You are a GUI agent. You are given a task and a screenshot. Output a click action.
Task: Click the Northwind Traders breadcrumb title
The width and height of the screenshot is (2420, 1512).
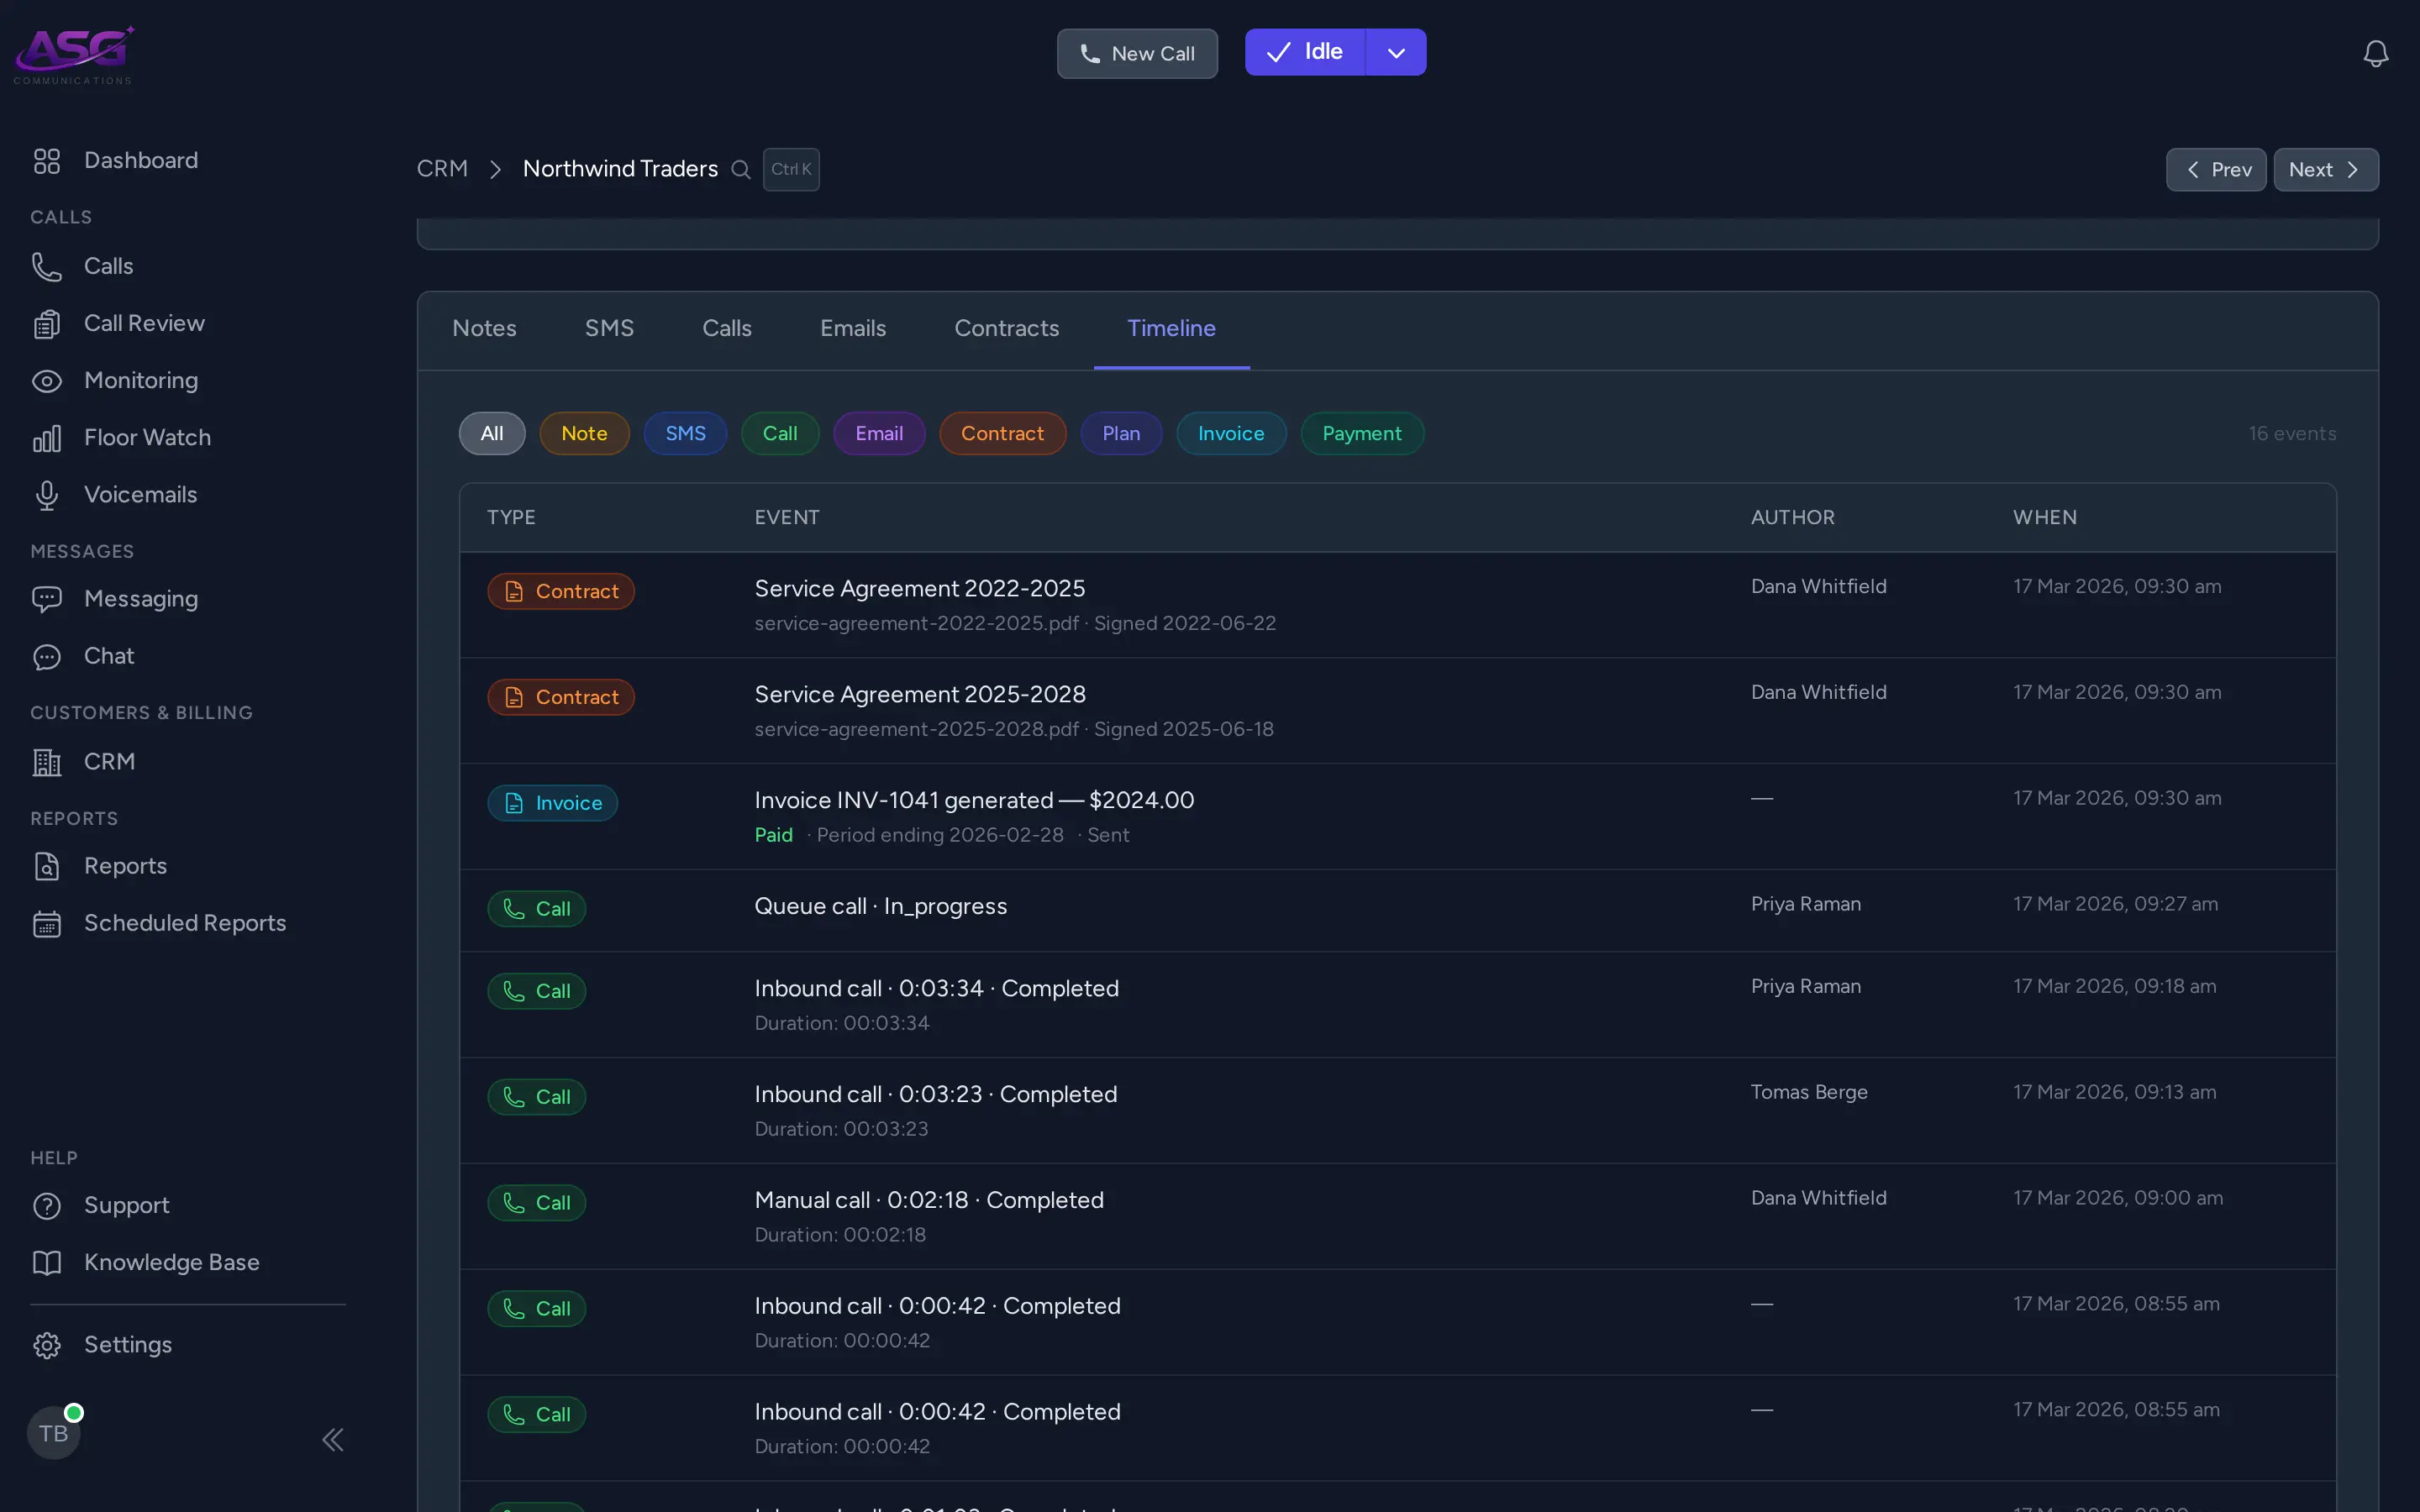click(620, 169)
